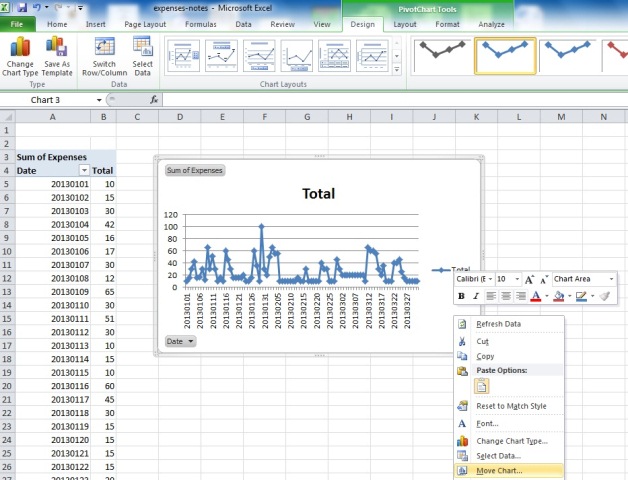
Task: Click the Sum of Expenses cell A3
Action: point(53,157)
